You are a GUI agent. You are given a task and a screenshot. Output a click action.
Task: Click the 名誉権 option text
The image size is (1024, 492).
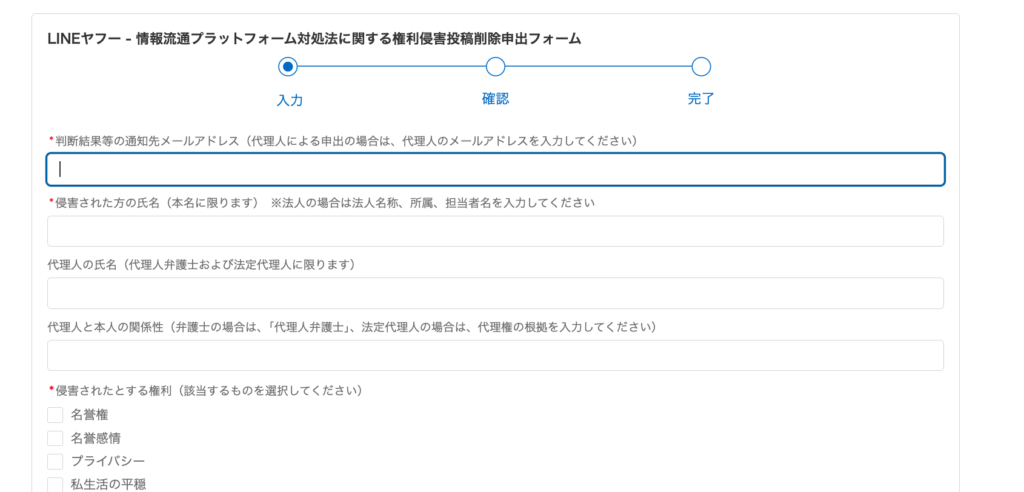click(89, 415)
